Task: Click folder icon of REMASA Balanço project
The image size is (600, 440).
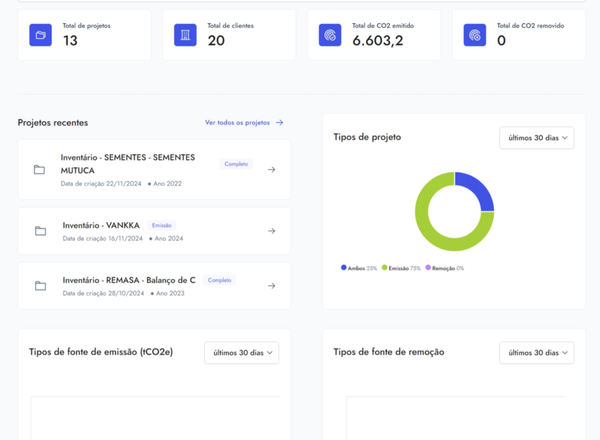Action: pos(41,286)
